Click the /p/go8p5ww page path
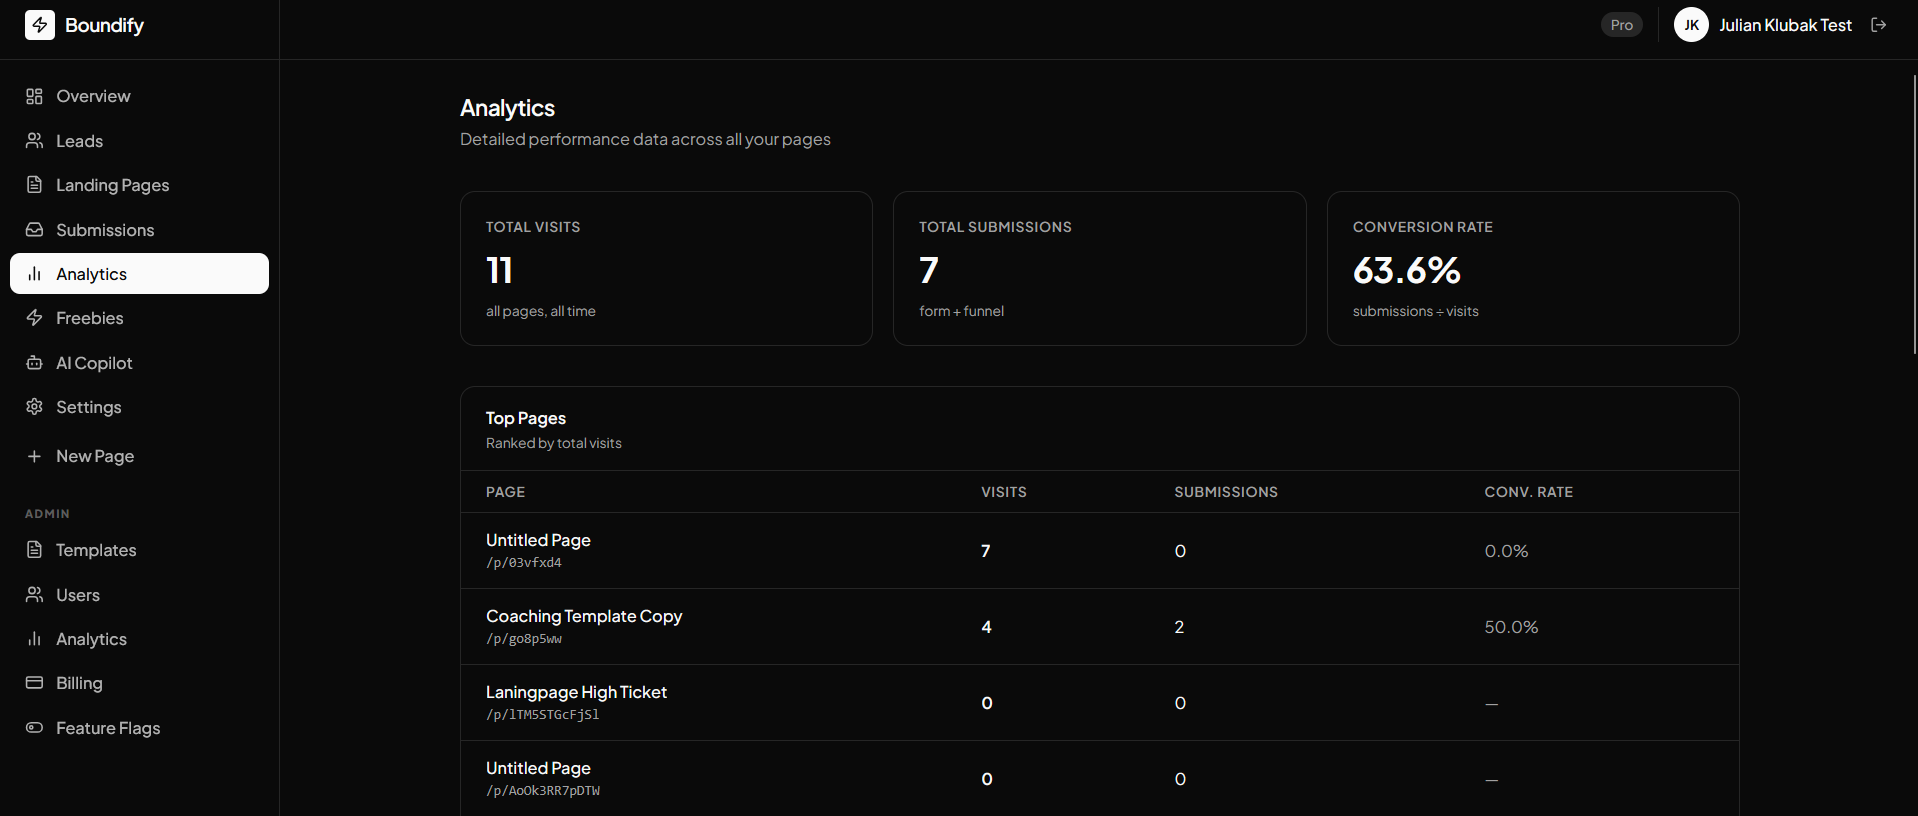Image resolution: width=1918 pixels, height=816 pixels. pyautogui.click(x=524, y=639)
